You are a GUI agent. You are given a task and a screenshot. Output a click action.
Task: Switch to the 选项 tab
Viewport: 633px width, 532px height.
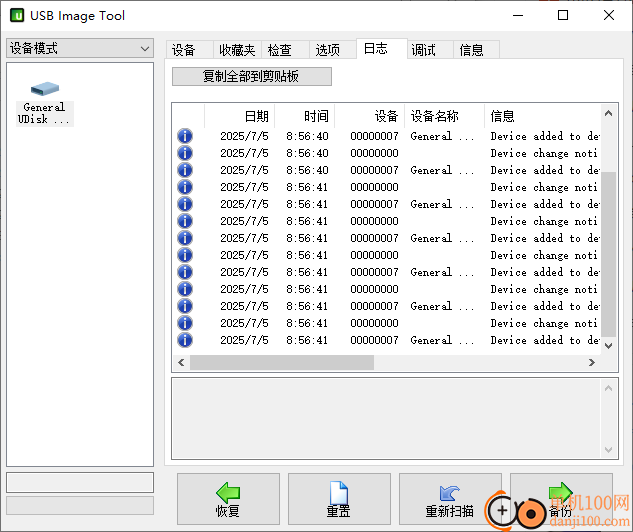333,50
